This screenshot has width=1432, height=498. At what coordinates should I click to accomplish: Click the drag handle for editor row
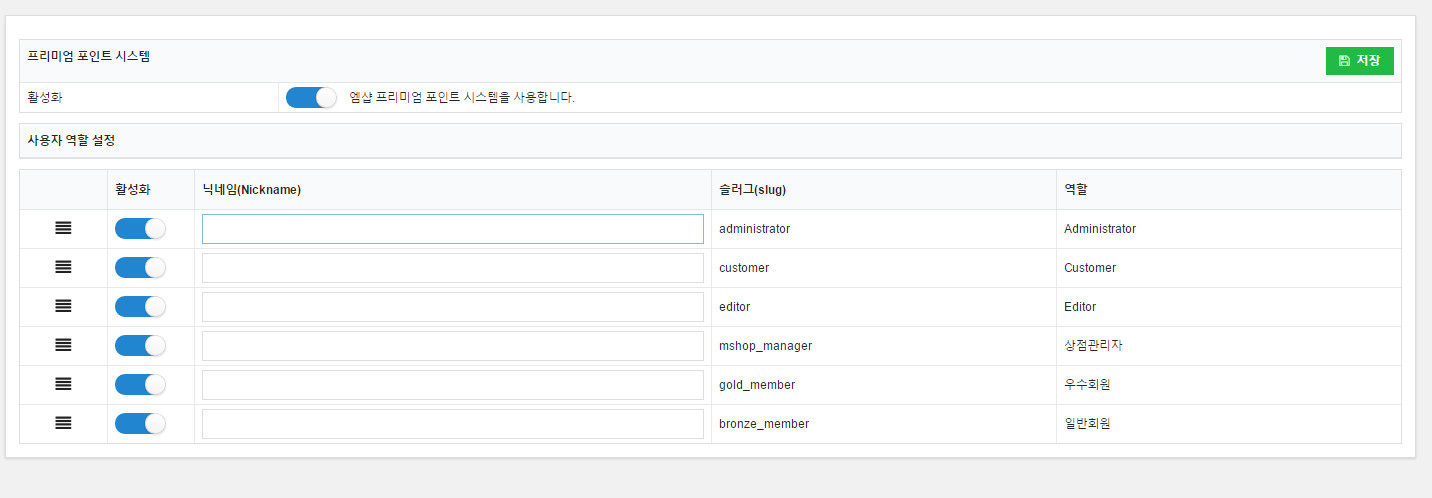[x=63, y=307]
